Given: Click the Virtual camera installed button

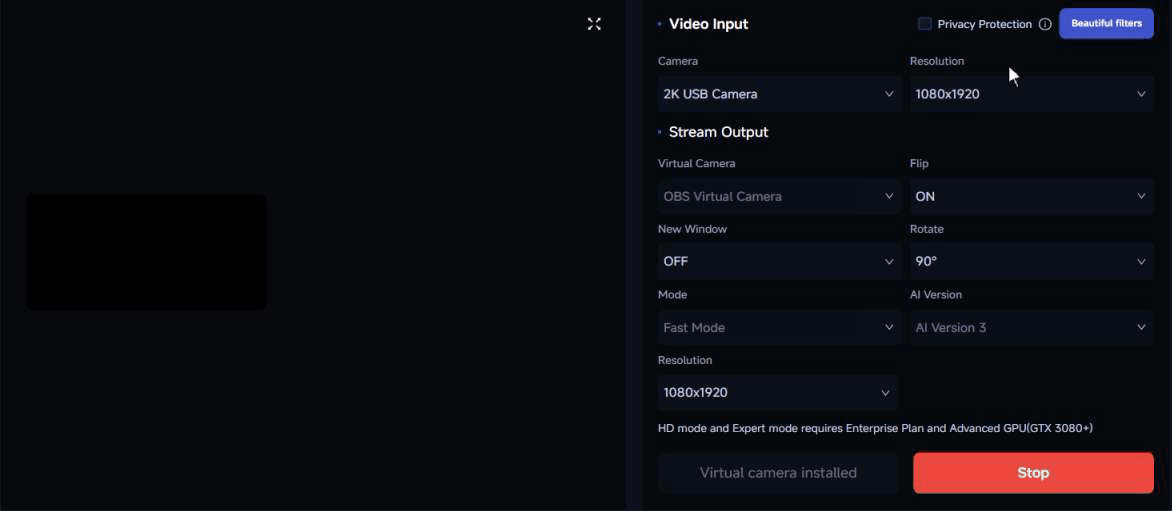Looking at the screenshot, I should pos(778,473).
